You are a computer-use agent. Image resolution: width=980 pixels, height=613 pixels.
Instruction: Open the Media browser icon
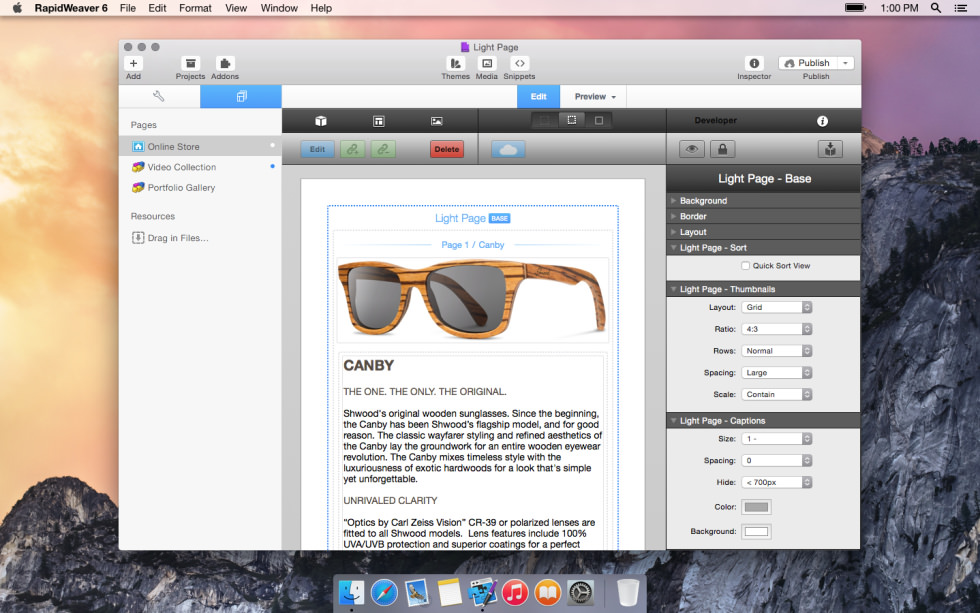(487, 63)
